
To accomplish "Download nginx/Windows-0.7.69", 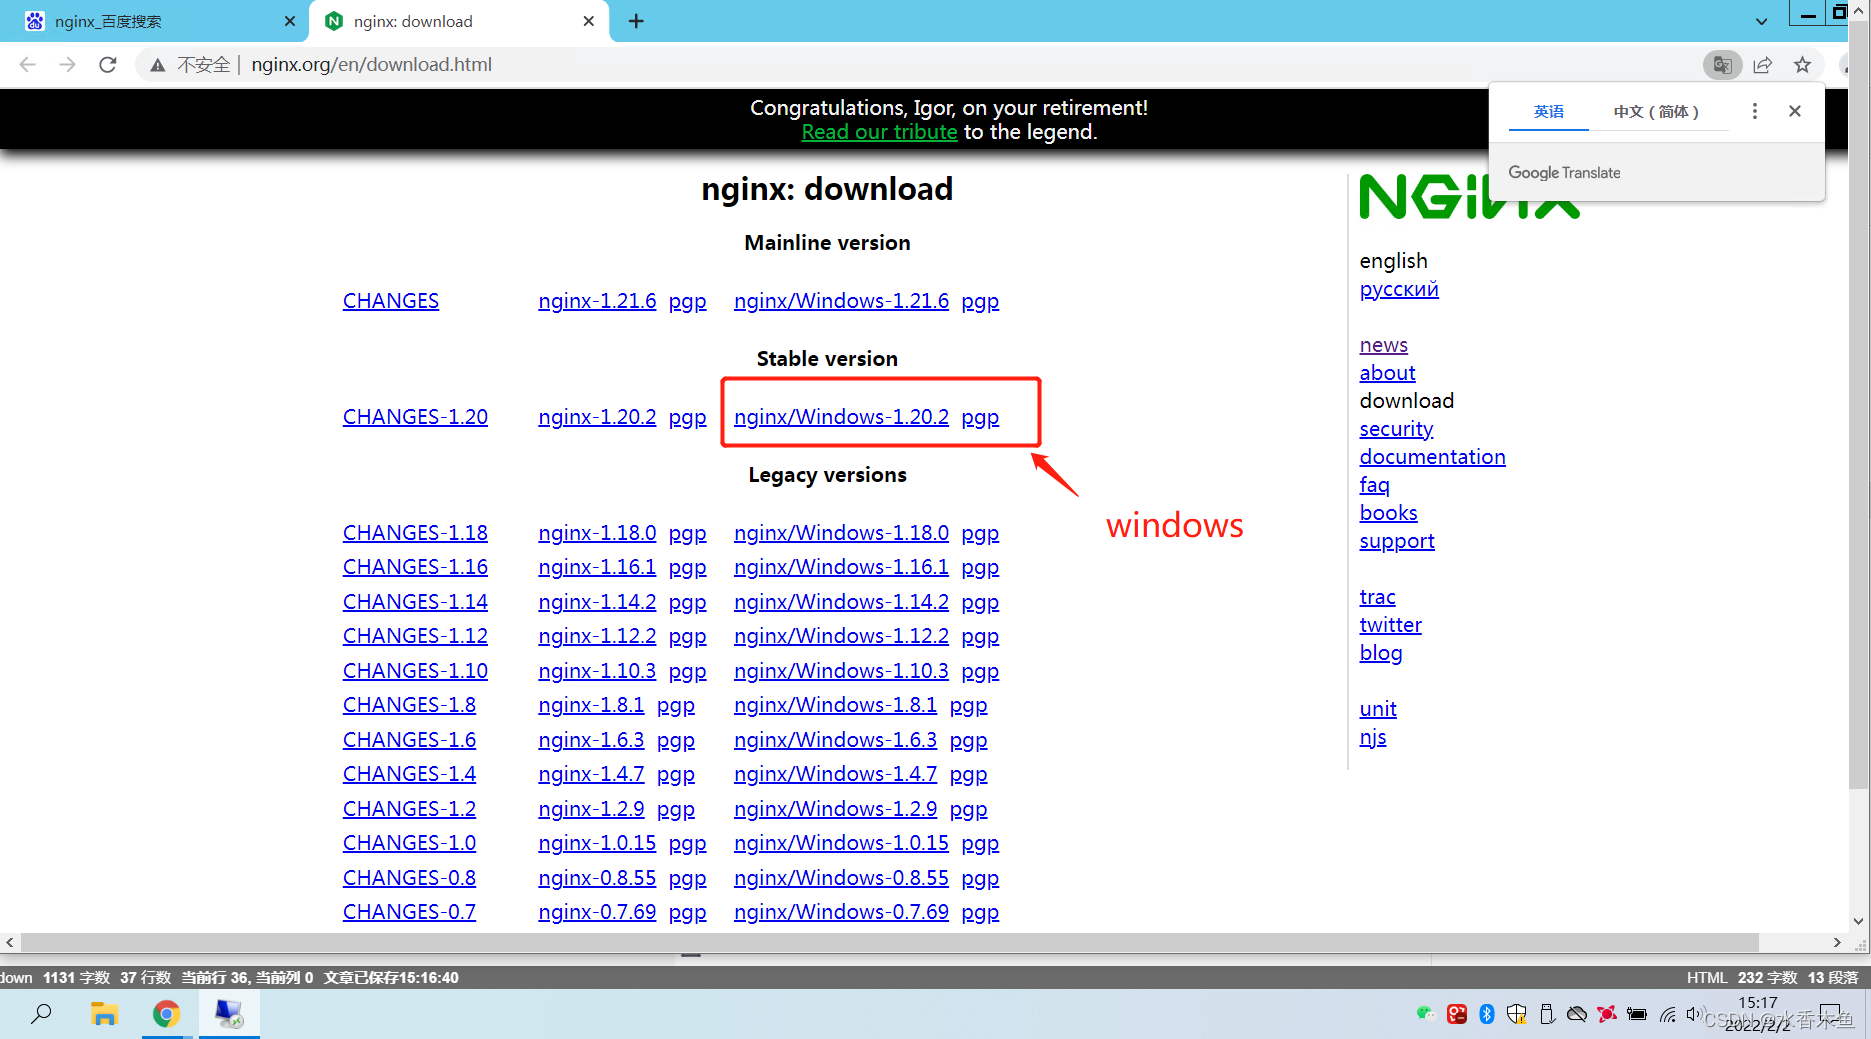I will click(x=841, y=912).
